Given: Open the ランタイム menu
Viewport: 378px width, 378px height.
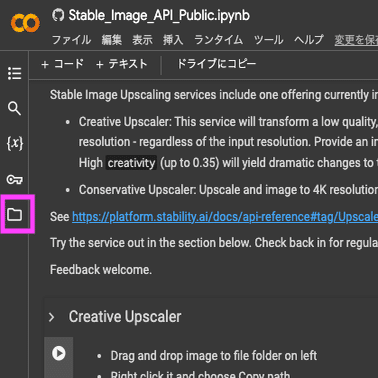Looking at the screenshot, I should click(218, 40).
